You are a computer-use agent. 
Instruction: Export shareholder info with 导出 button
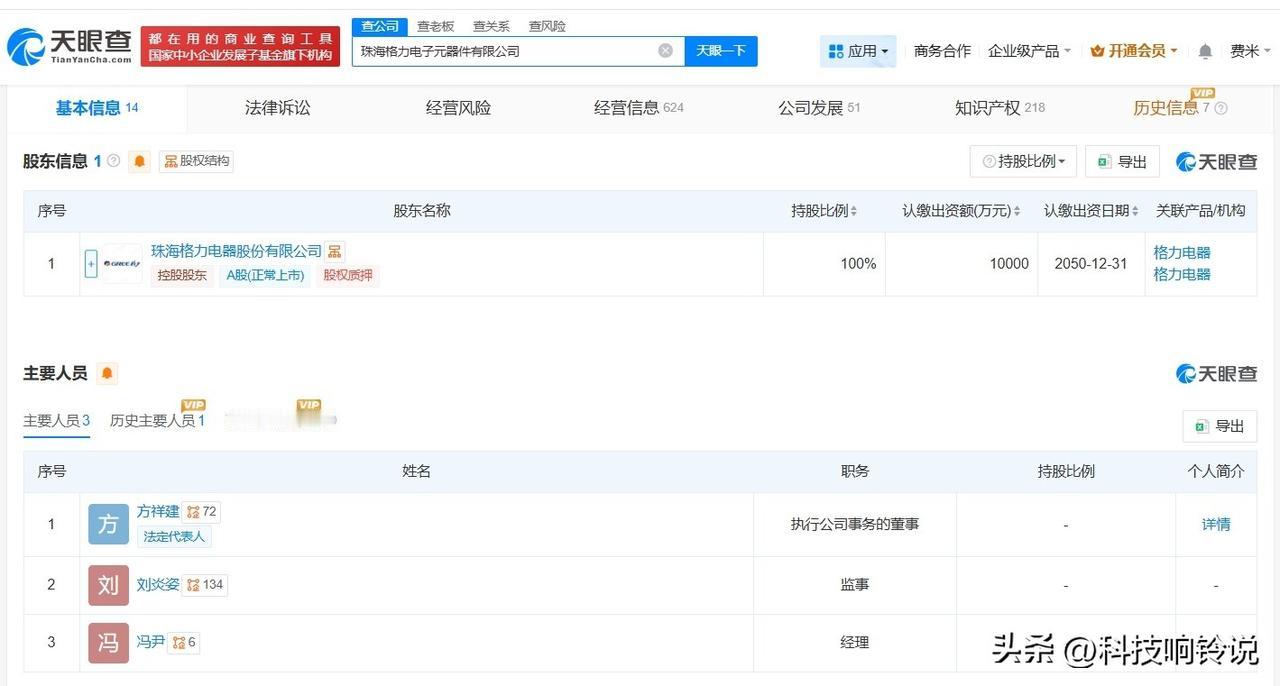point(1123,162)
